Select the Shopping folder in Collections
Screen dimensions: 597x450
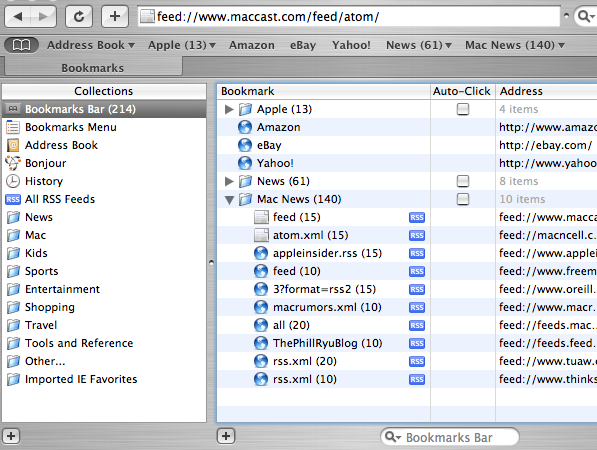click(x=104, y=307)
